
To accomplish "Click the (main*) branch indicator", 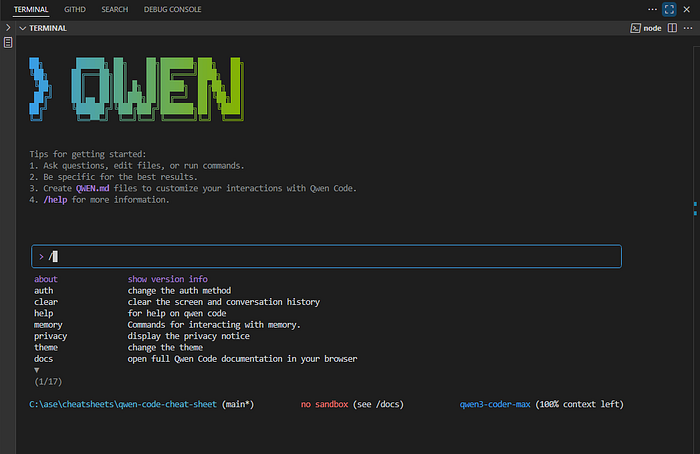I will (x=238, y=404).
